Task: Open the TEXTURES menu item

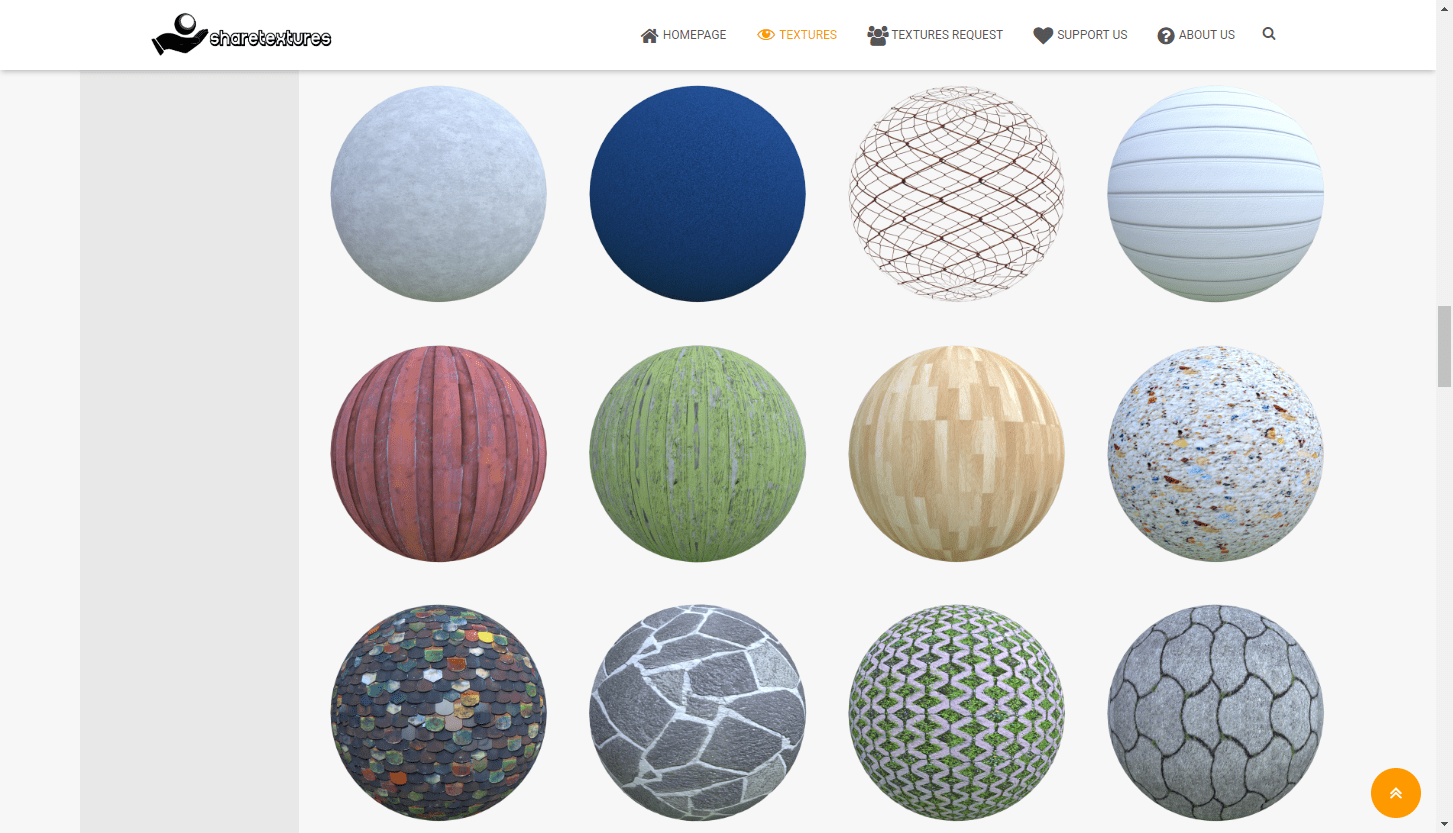Action: coord(808,35)
